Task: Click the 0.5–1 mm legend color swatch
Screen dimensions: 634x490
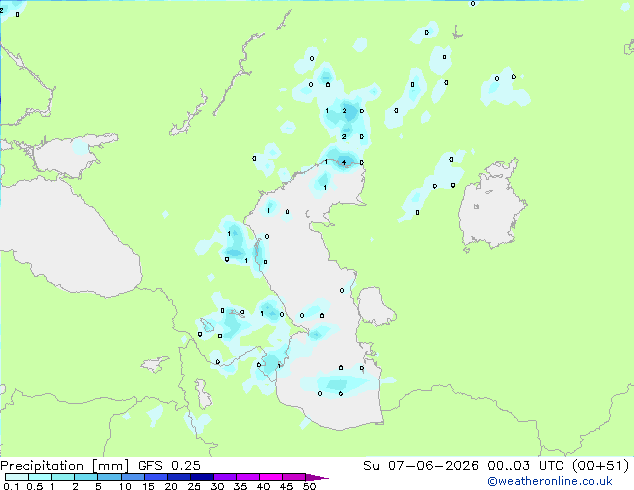Action: point(40,477)
